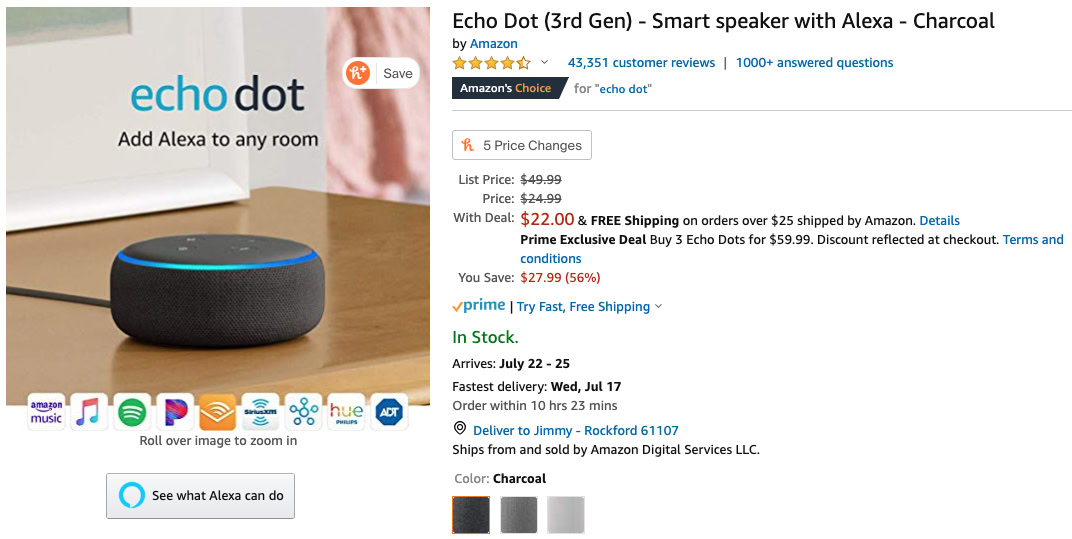The image size is (1072, 539).
Task: Expand Try Fast, Free Shipping dropdown
Action: 657,307
